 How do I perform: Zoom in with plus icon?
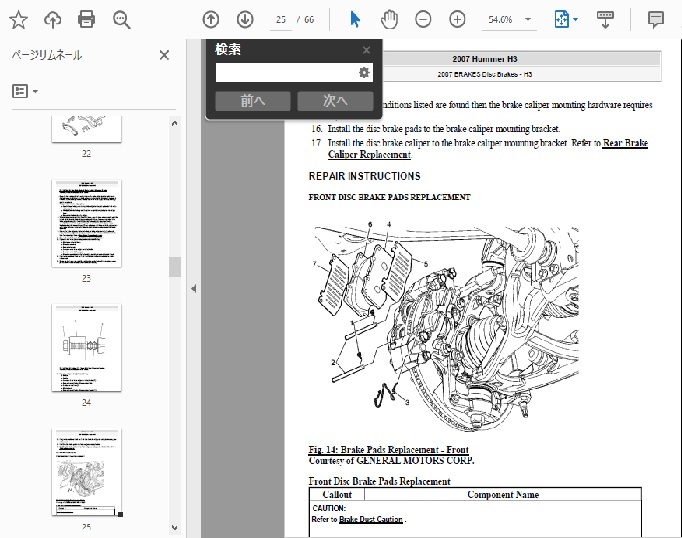457,20
